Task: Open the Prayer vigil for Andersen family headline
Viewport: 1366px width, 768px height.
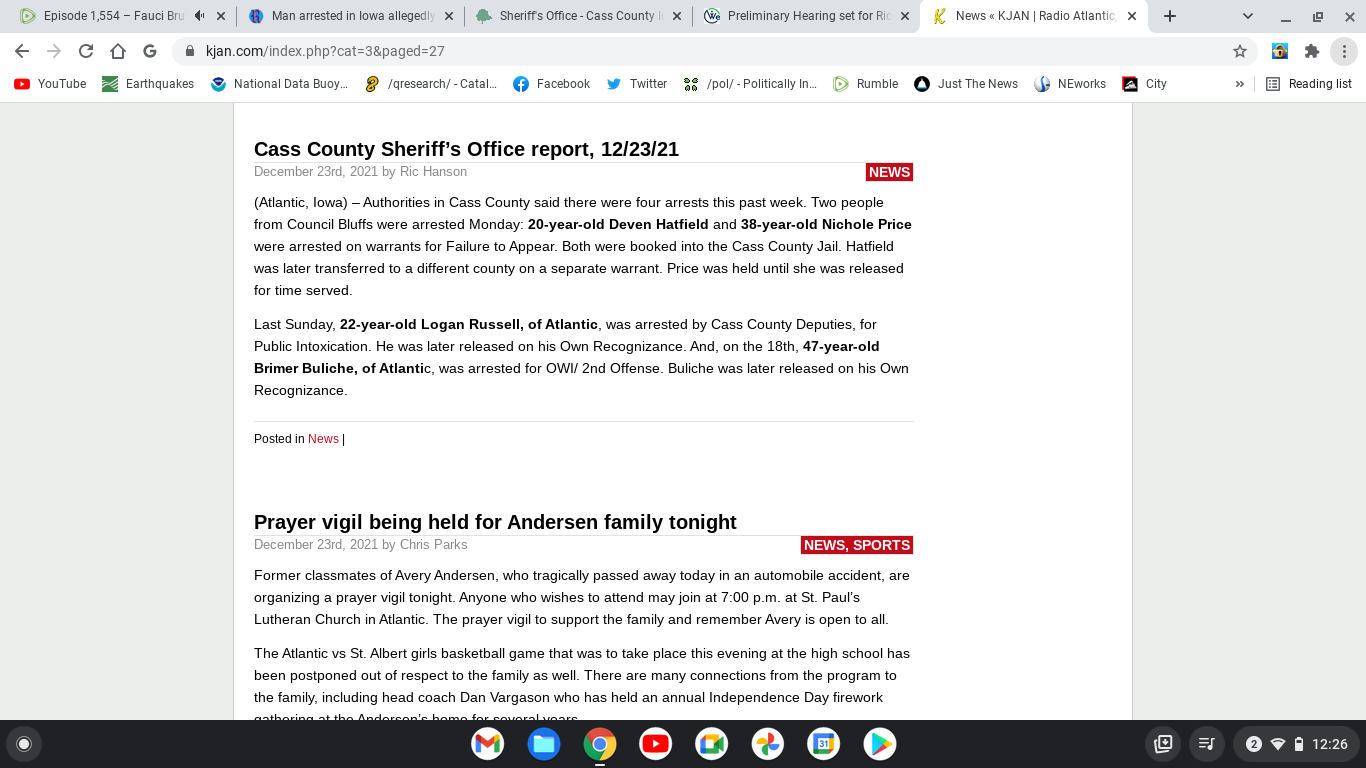Action: tap(495, 522)
